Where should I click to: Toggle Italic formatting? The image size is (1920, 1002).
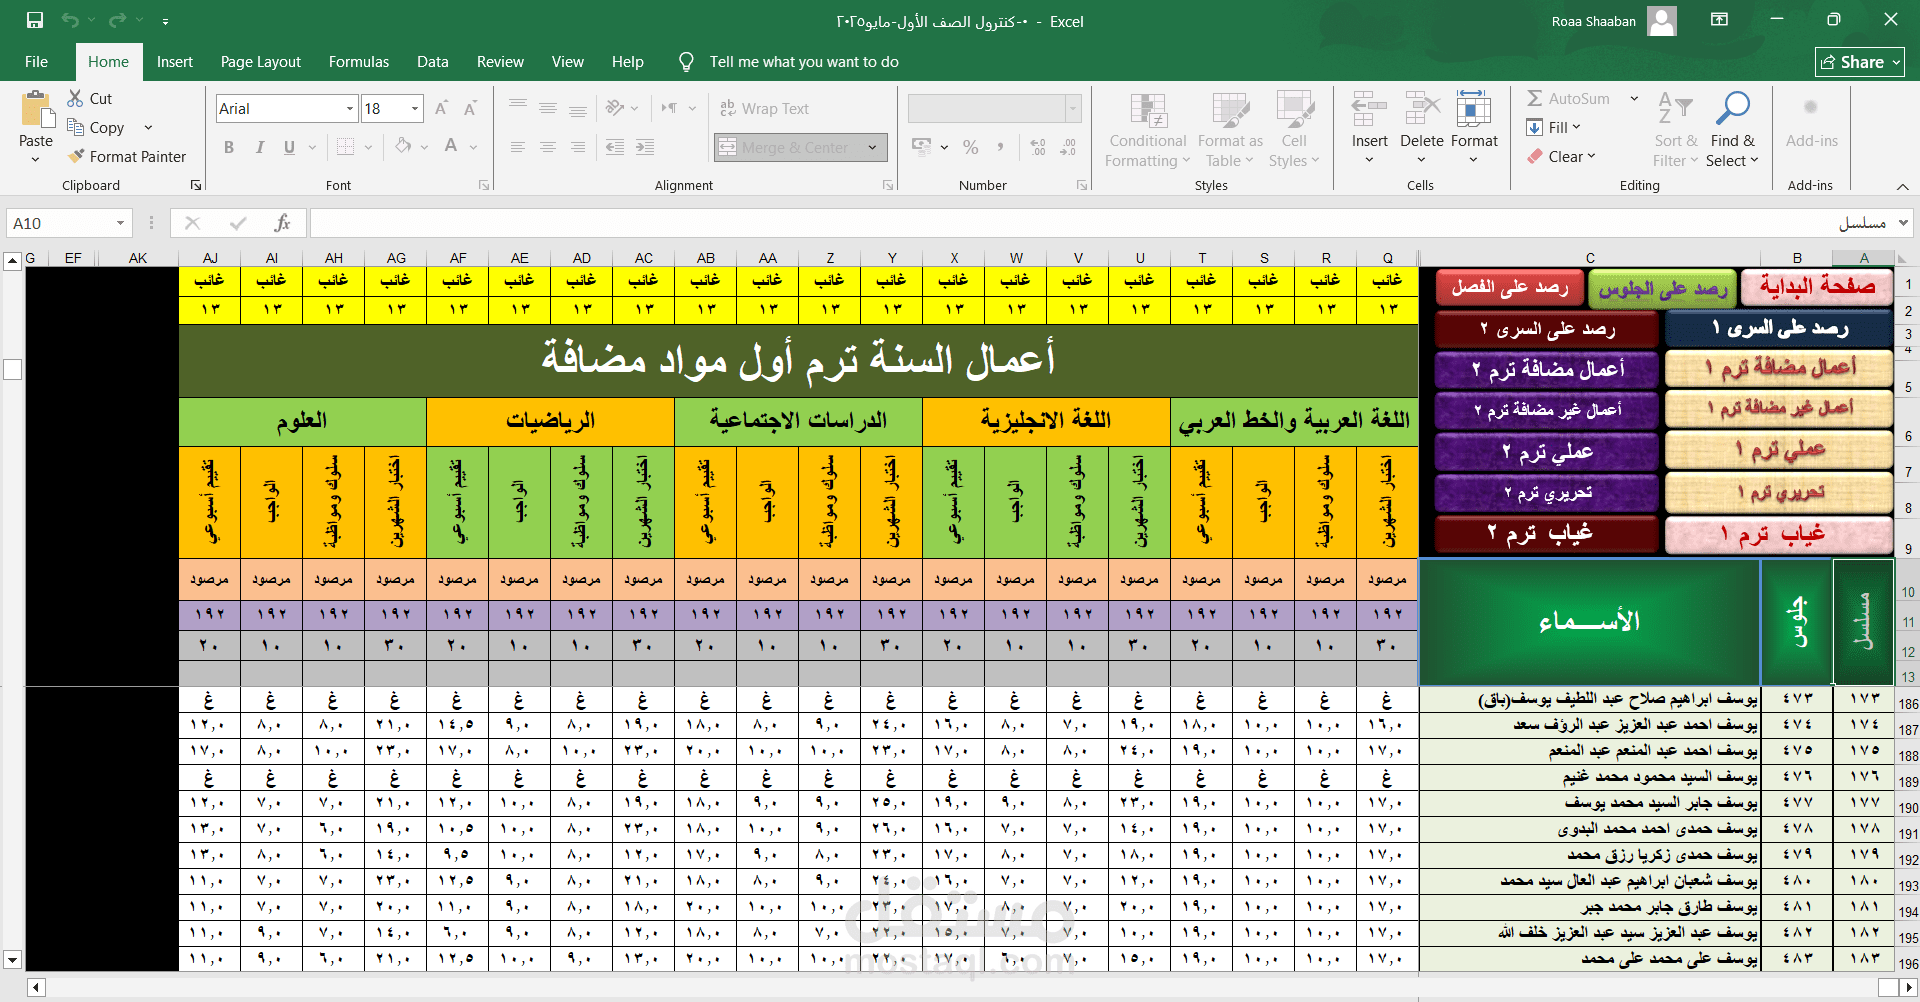(x=259, y=147)
